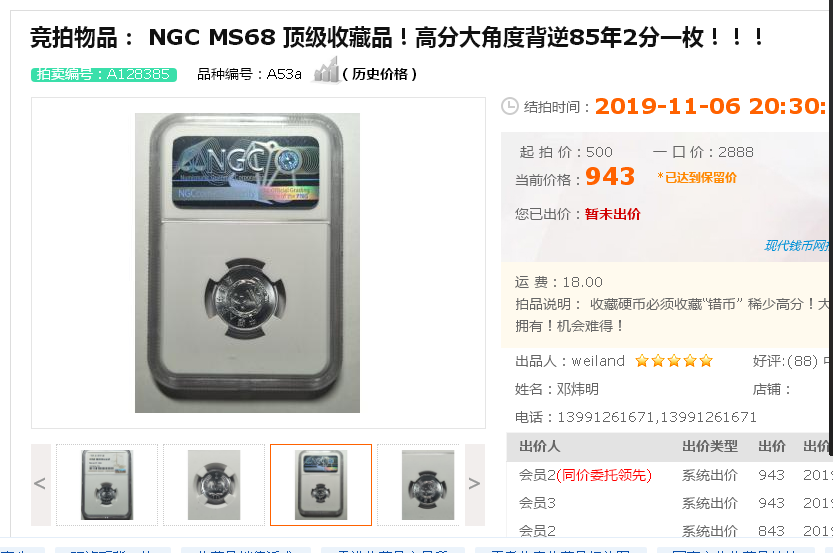Click the left thumbnail carousel arrow
The image size is (833, 553).
40,484
